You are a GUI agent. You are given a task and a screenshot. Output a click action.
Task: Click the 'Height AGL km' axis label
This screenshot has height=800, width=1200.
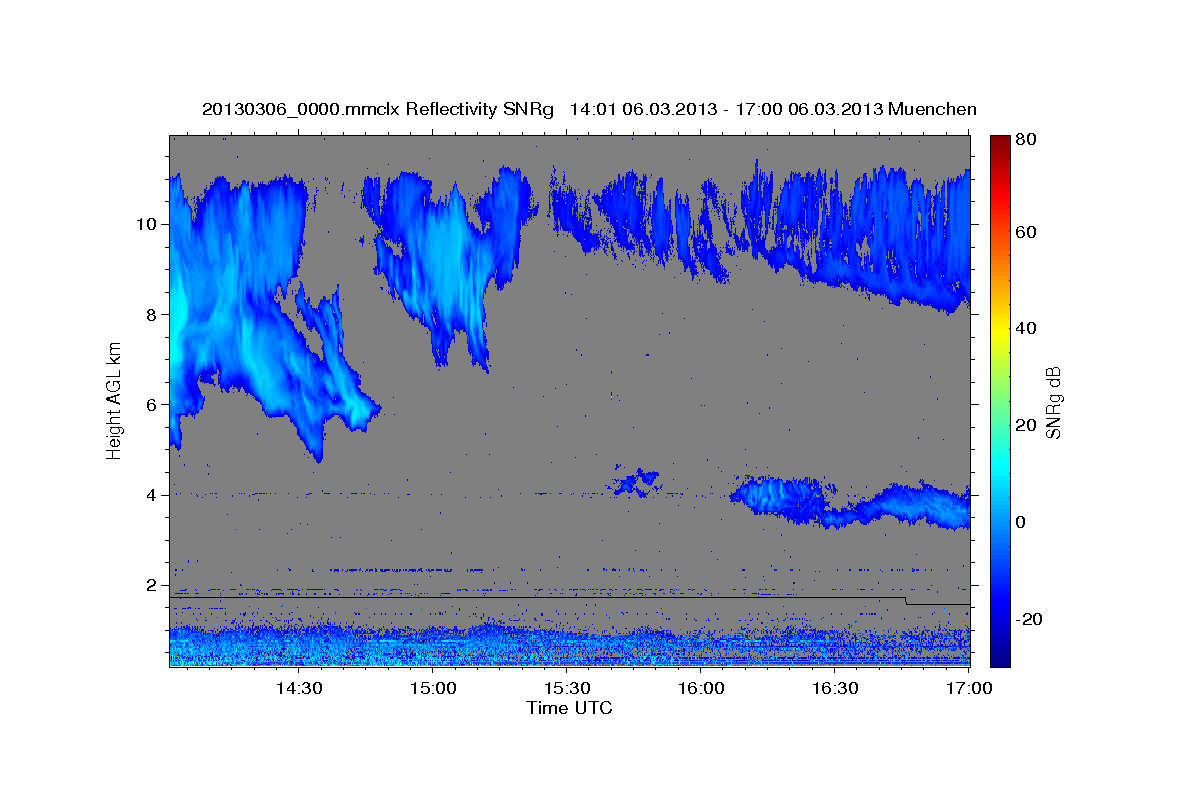click(115, 402)
